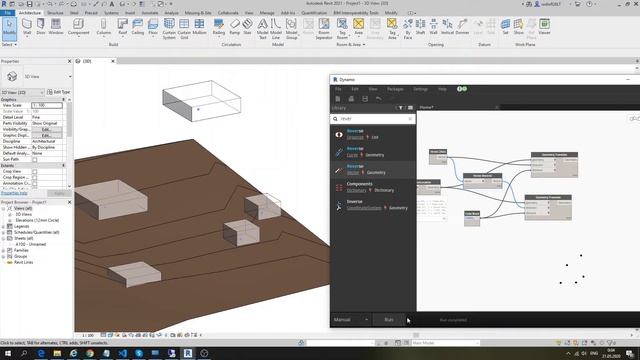Viewport: 640px width, 360px height.
Task: Select the Shaft opening tool
Action: [x=420, y=27]
